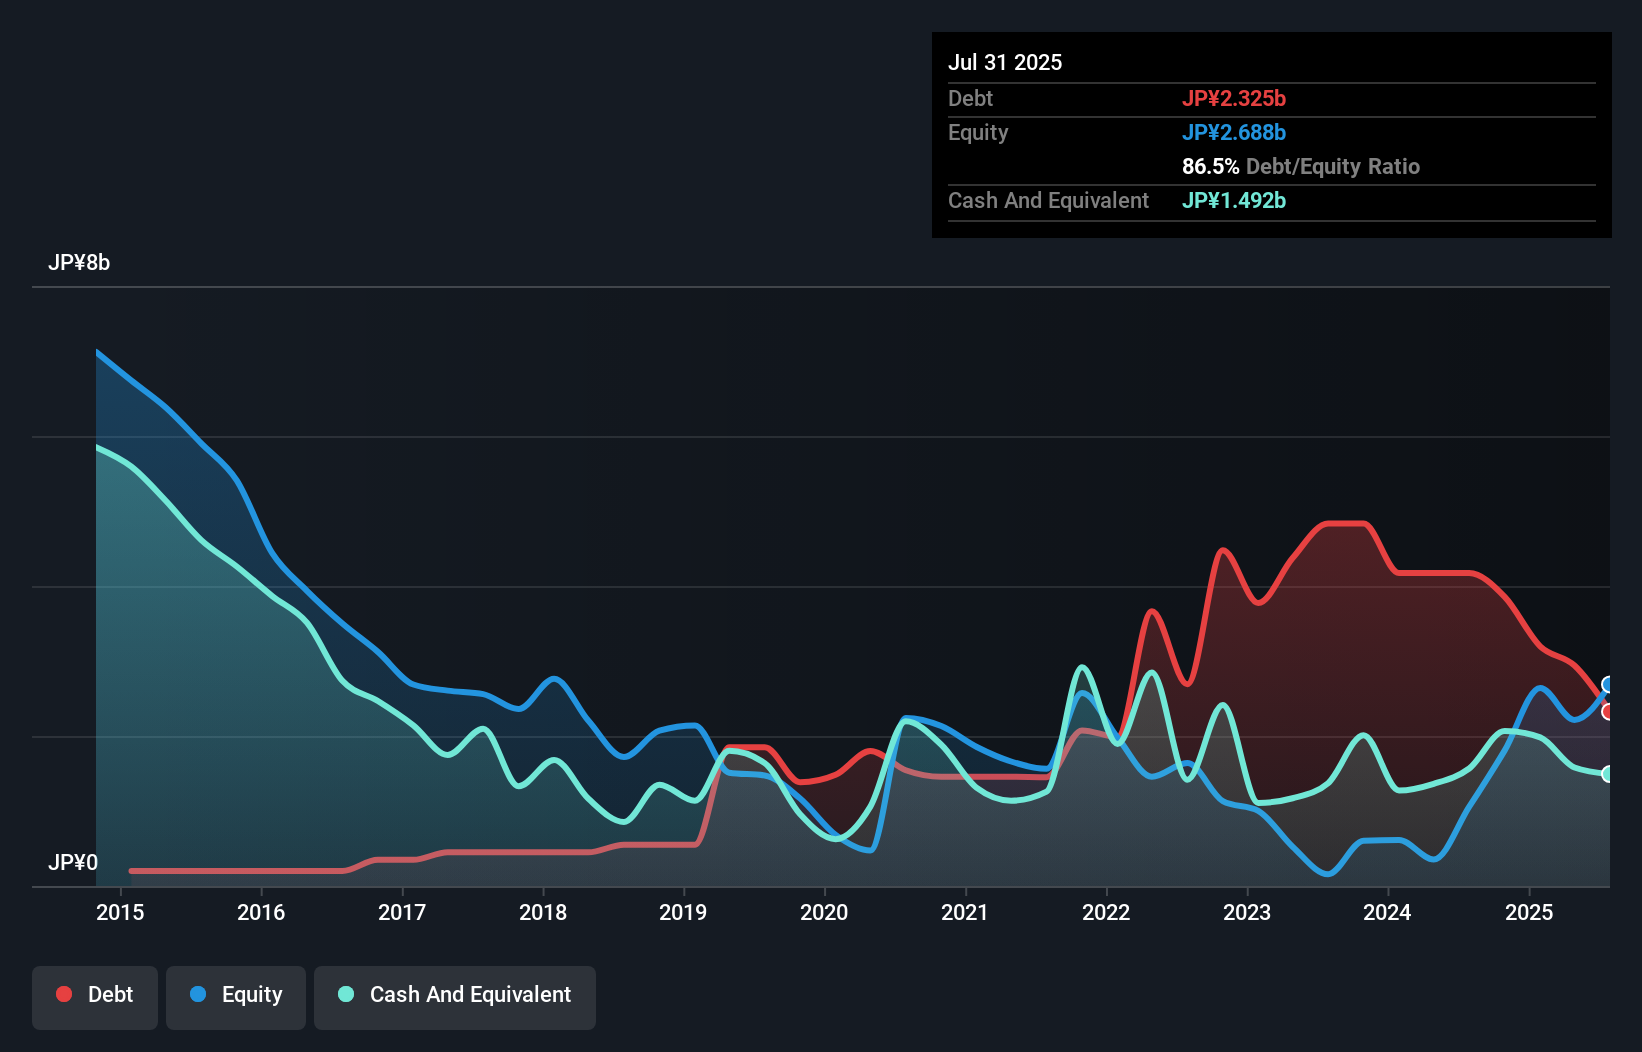Image resolution: width=1642 pixels, height=1052 pixels.
Task: Click the Jul 31 2025 tooltip header
Action: click(1005, 61)
